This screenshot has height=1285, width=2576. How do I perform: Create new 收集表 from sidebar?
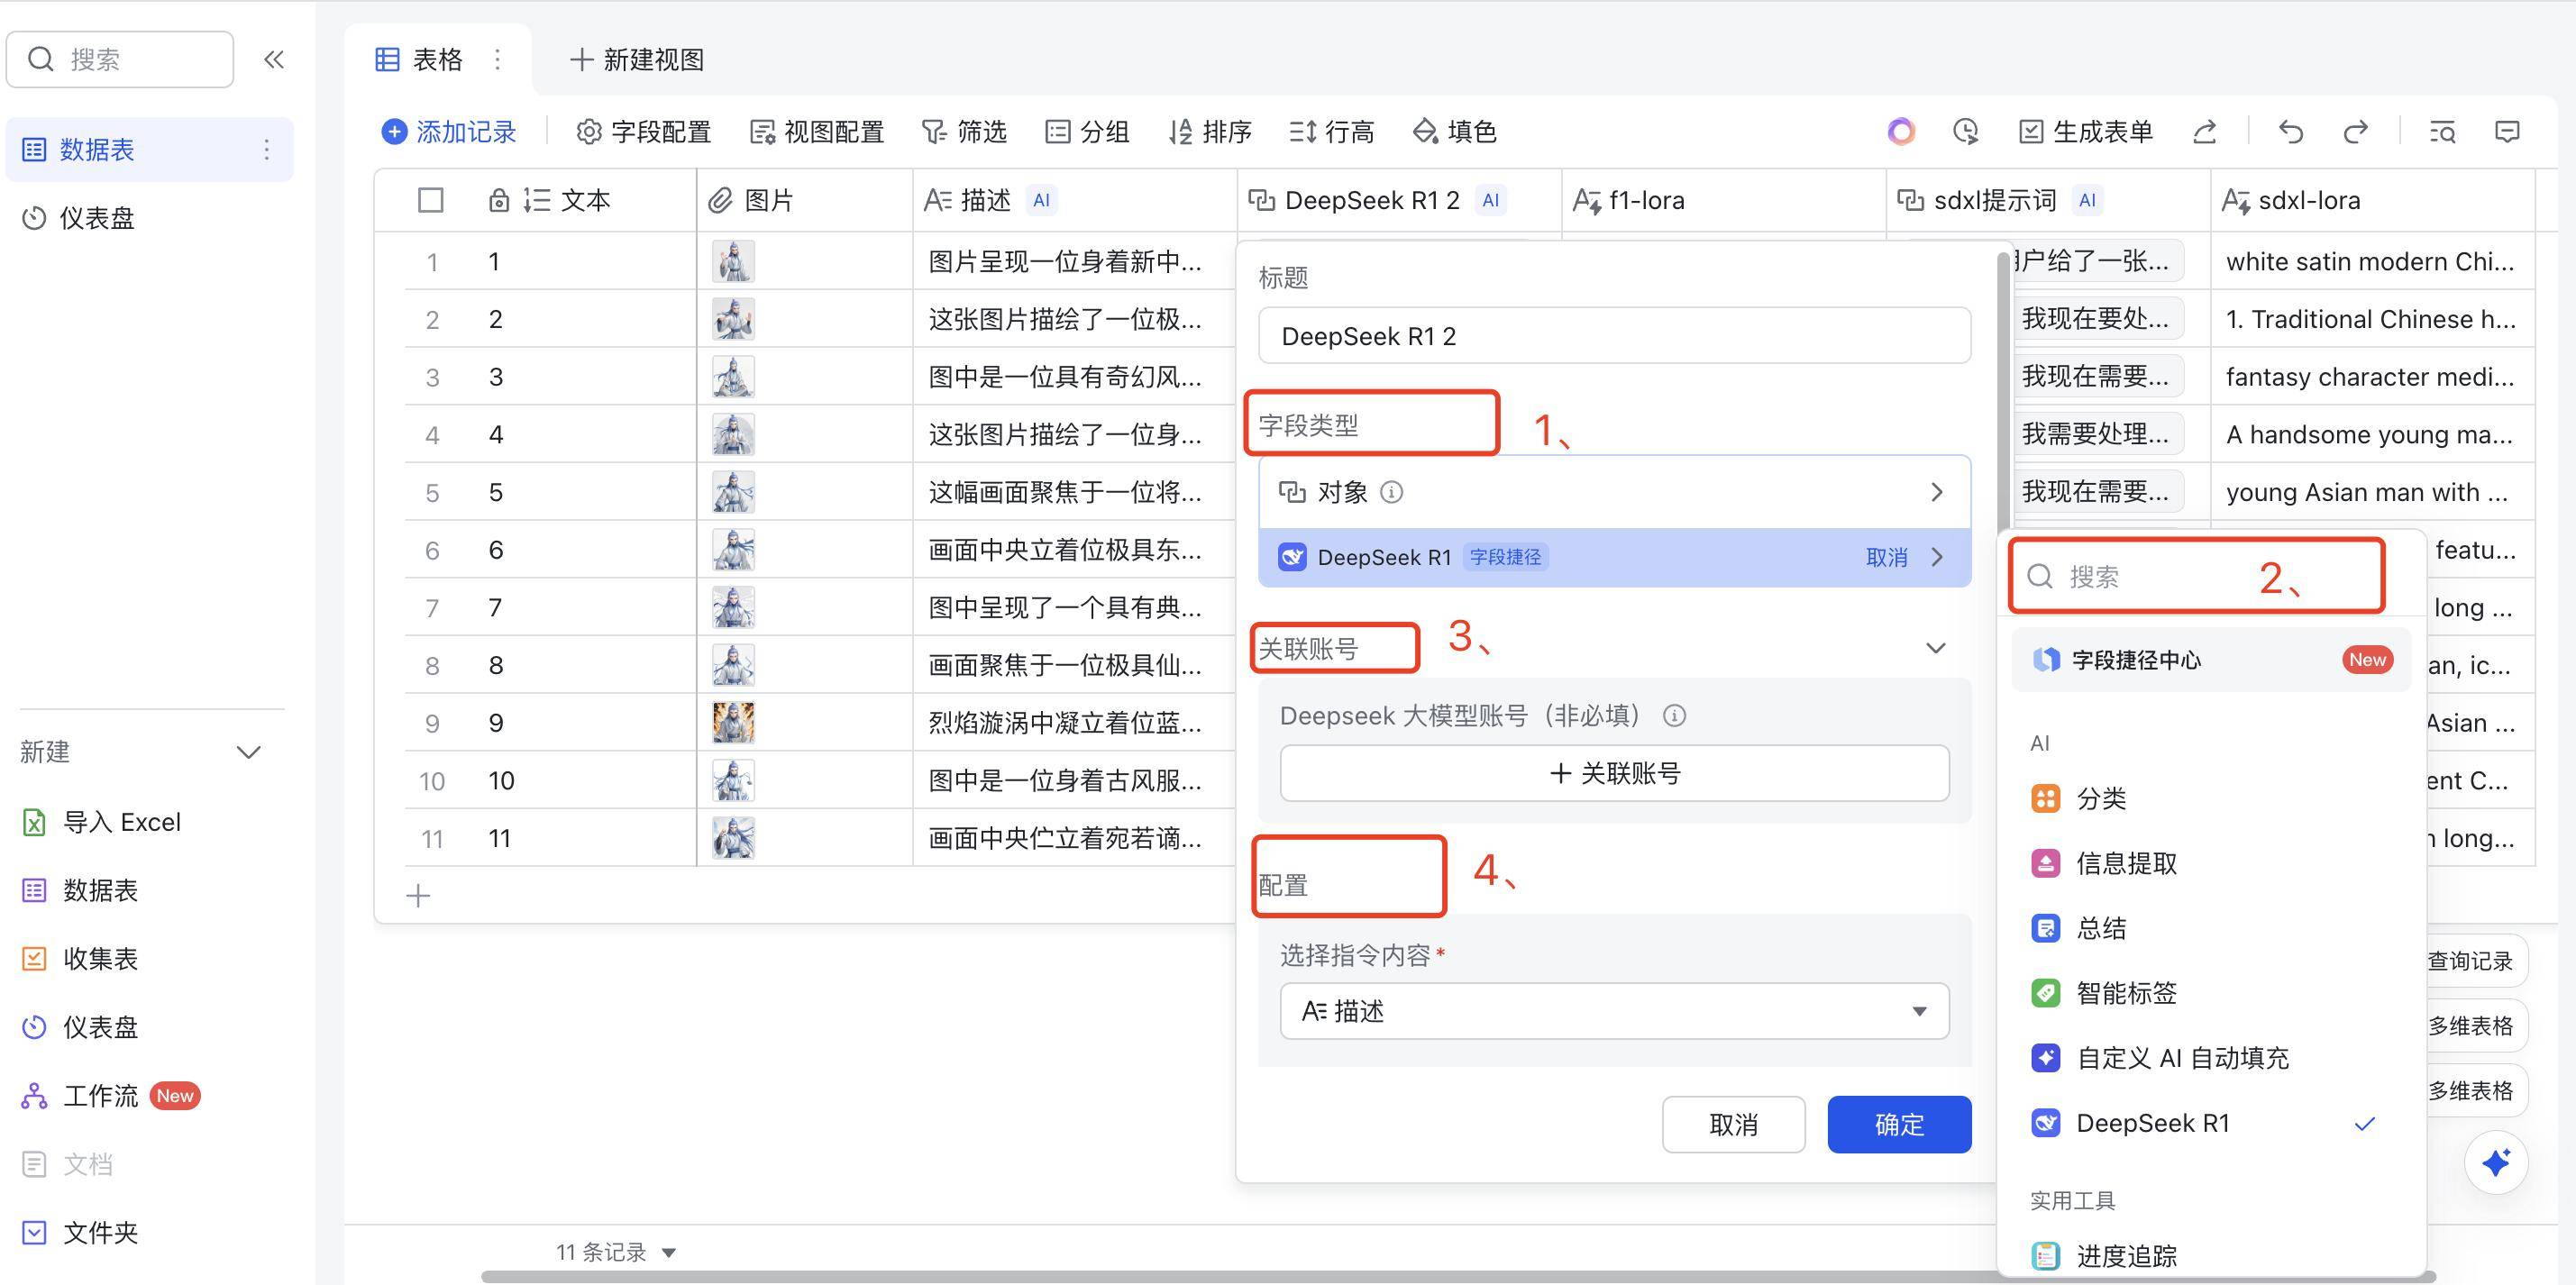[x=80, y=958]
